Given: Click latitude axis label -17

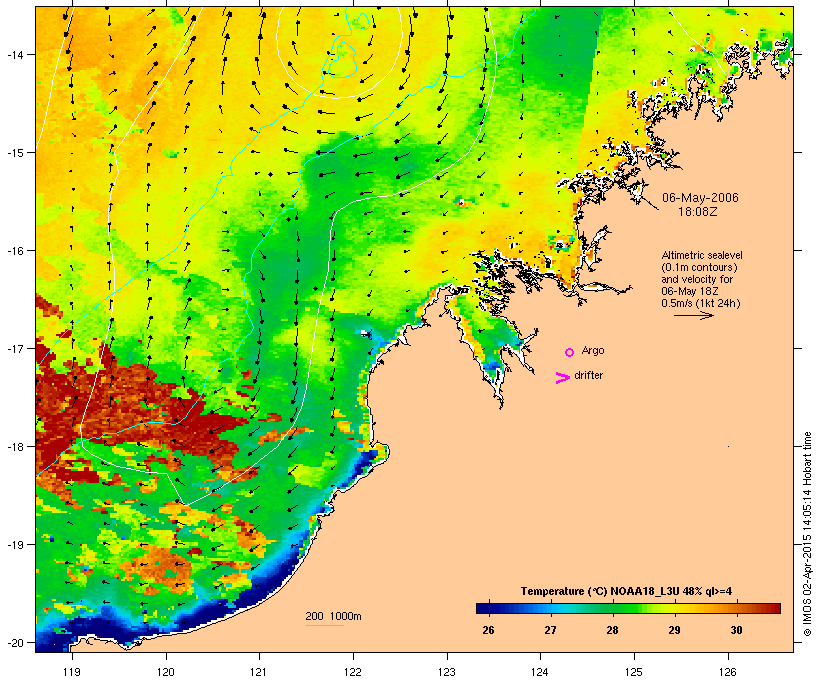Looking at the screenshot, I should (x=14, y=348).
